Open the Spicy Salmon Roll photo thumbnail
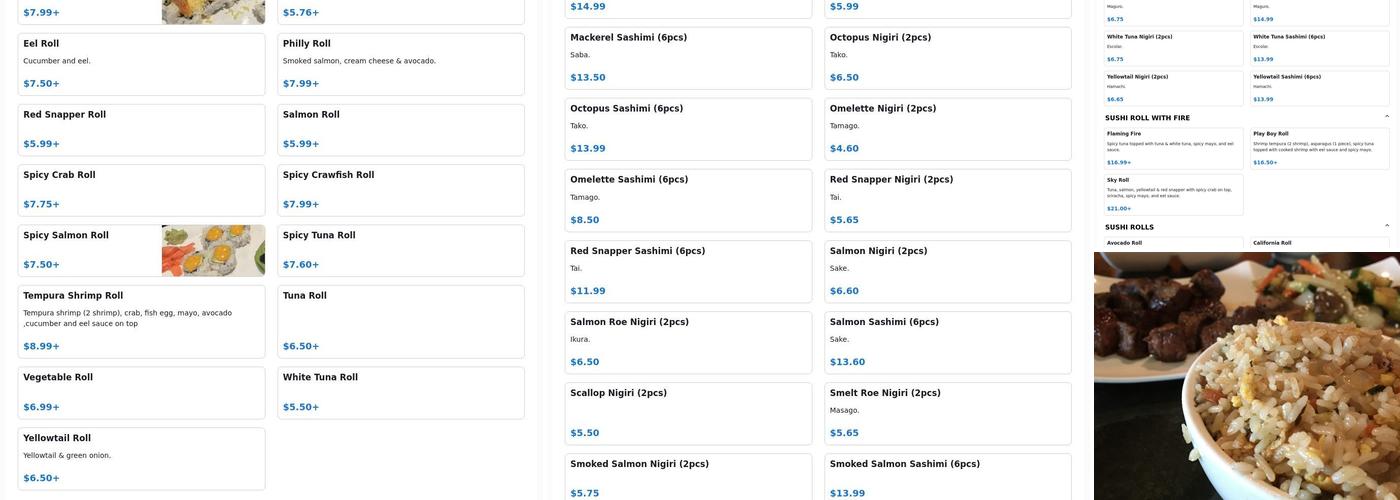 pos(213,250)
